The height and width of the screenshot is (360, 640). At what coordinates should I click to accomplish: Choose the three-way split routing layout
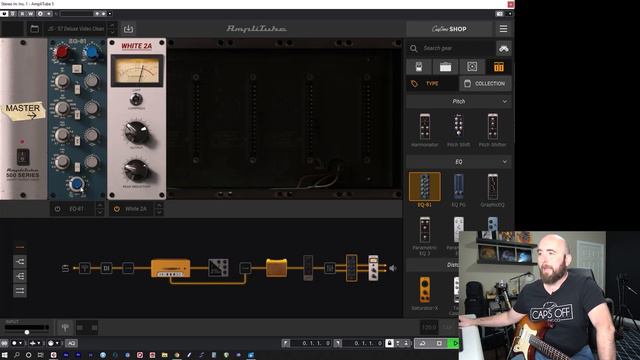point(20,276)
